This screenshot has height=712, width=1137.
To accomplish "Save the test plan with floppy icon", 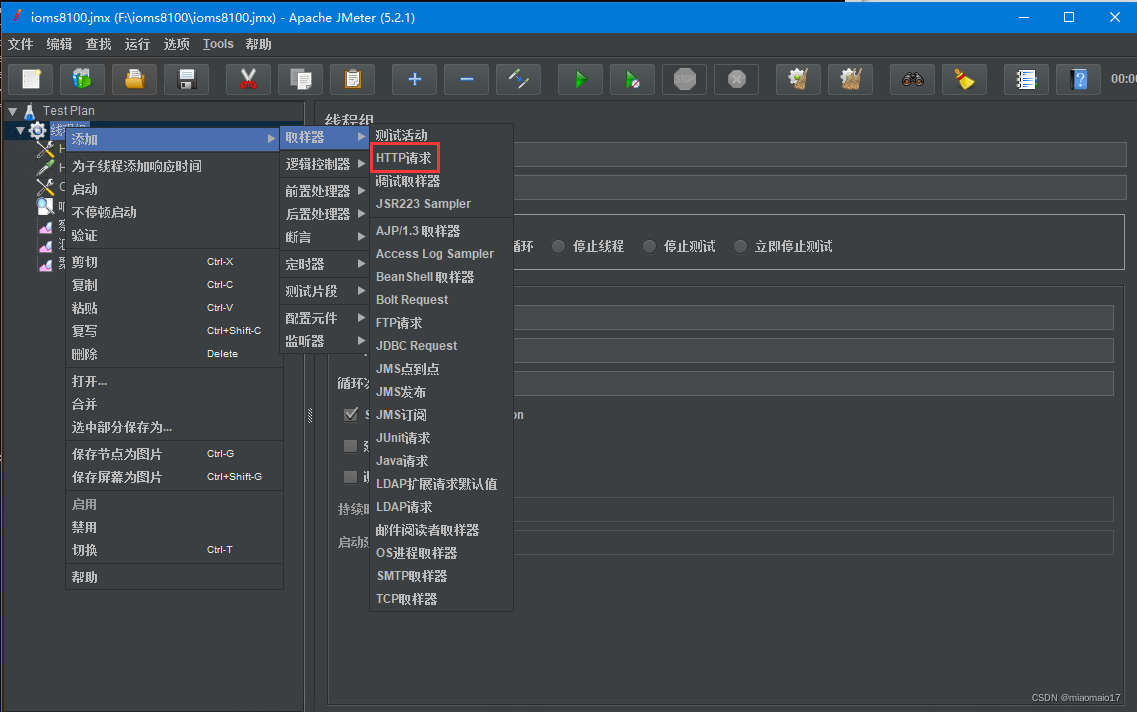I will [x=186, y=79].
